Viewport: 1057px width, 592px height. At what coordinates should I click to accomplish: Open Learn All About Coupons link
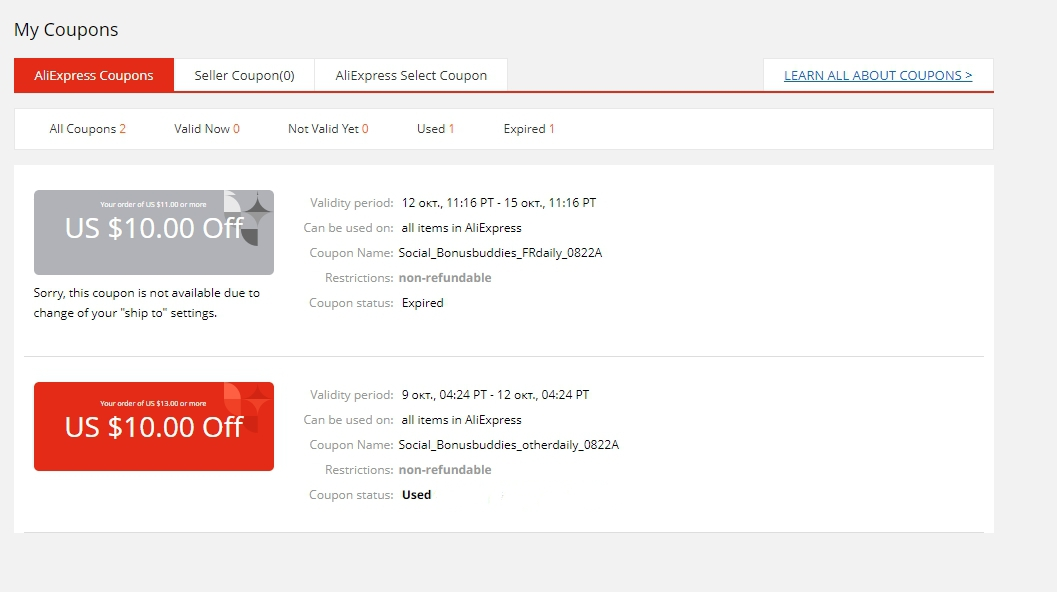click(x=878, y=75)
